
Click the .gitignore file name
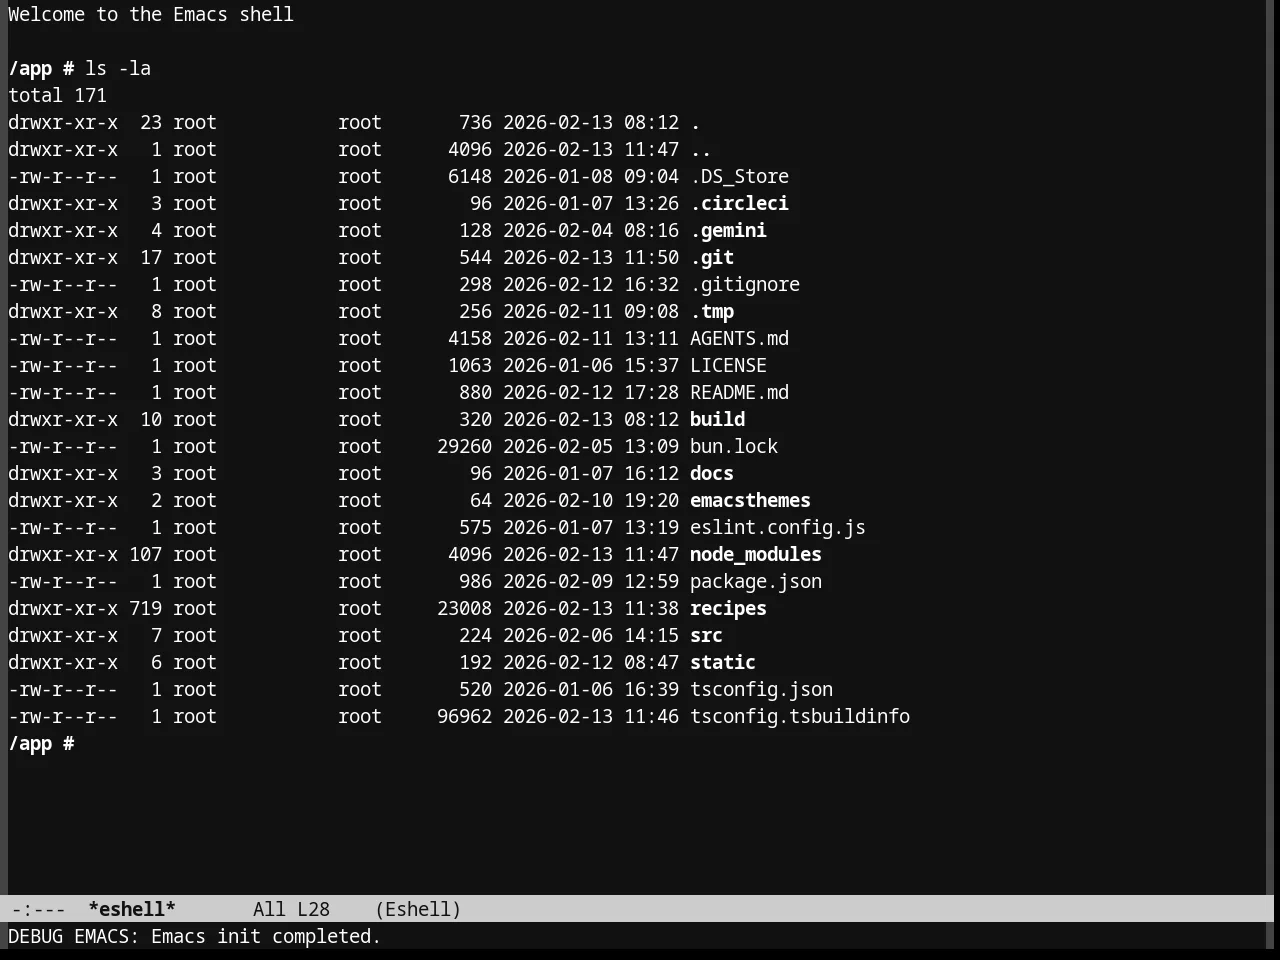click(x=745, y=285)
